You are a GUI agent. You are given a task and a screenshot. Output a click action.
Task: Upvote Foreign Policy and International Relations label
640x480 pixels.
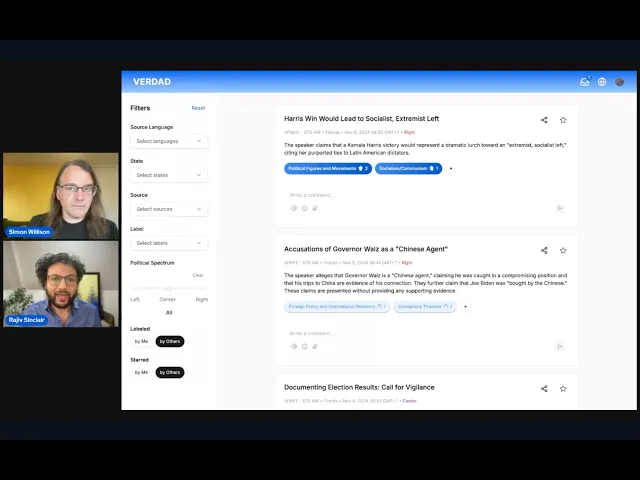tap(380, 307)
